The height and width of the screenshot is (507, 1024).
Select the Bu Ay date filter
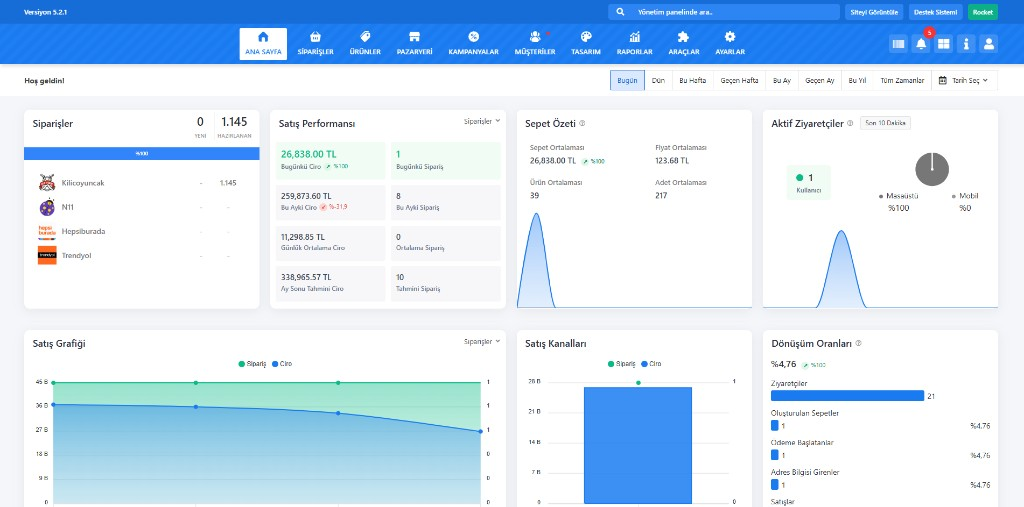pyautogui.click(x=782, y=80)
